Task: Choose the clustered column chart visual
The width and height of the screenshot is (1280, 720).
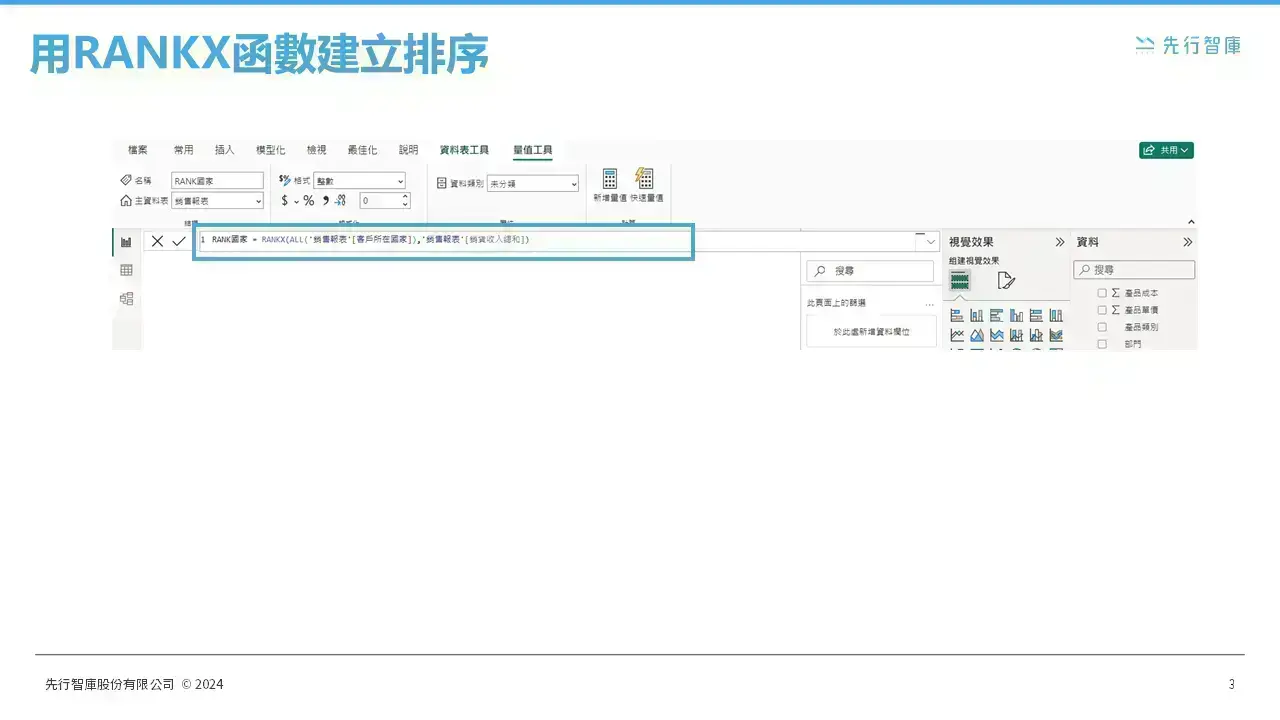Action: pos(1017,316)
